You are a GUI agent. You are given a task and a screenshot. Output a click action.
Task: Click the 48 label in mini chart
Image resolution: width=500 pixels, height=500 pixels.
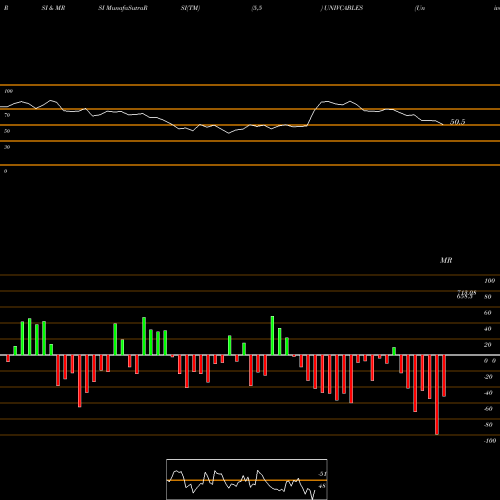tap(322, 486)
